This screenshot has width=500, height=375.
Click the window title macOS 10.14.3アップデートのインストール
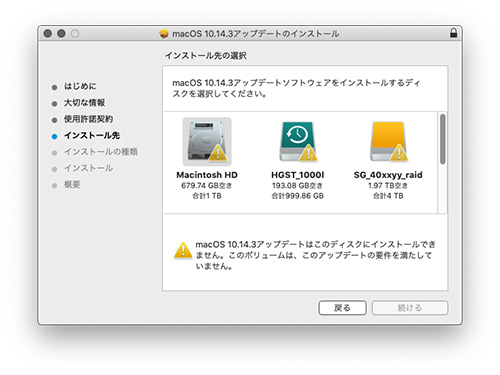coord(256,34)
